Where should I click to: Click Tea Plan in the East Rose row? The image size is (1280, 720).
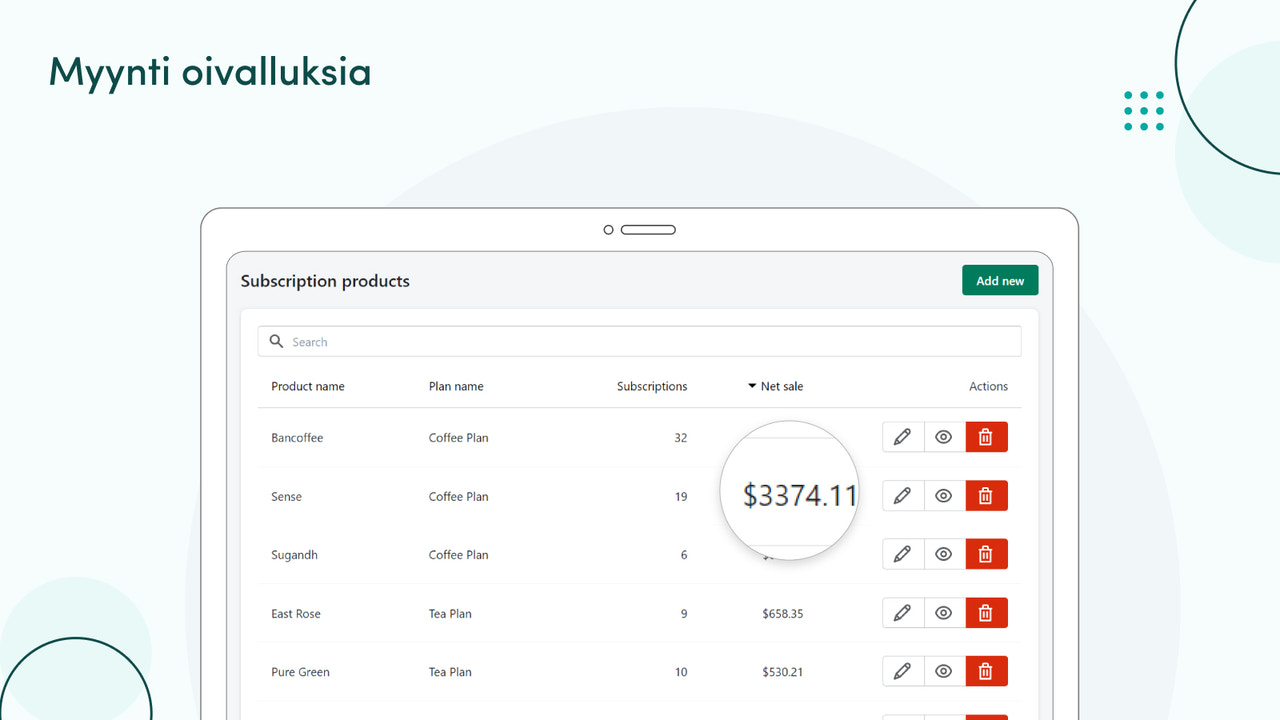450,614
